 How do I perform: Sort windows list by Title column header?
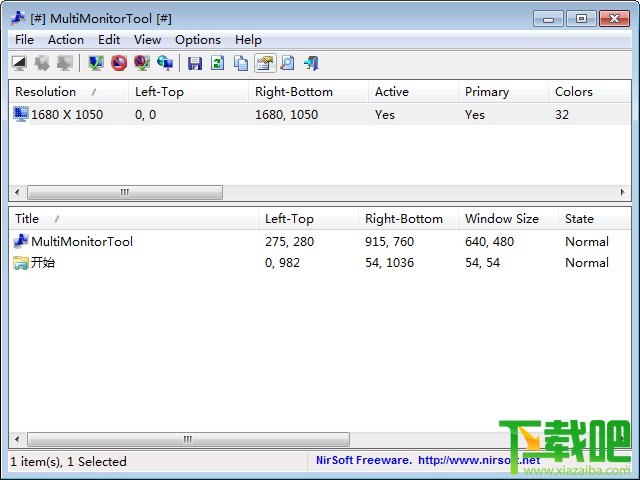coord(133,218)
